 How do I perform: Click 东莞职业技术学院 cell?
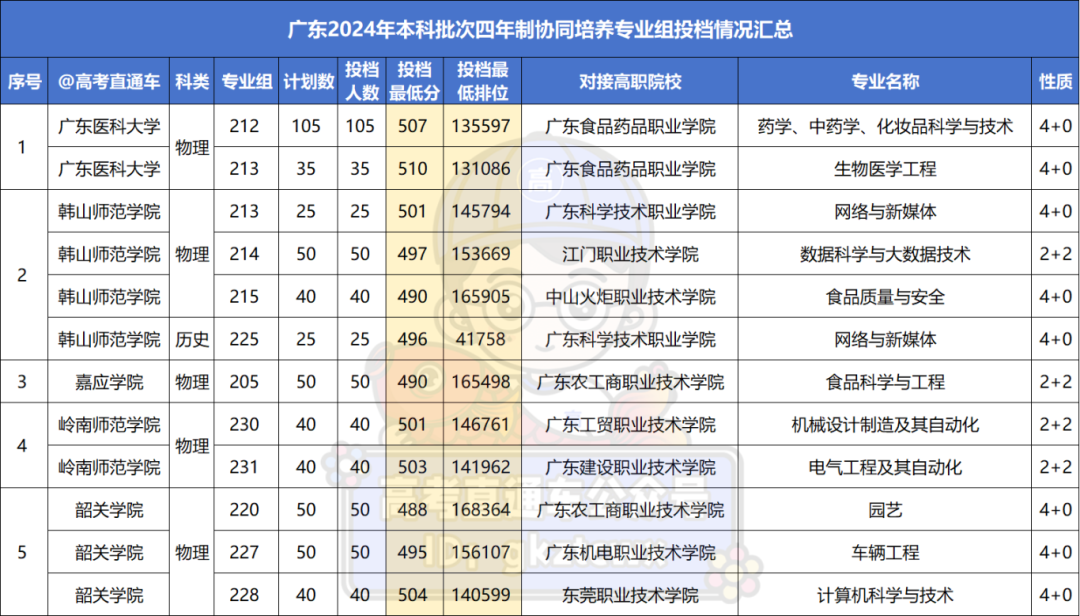(630, 595)
